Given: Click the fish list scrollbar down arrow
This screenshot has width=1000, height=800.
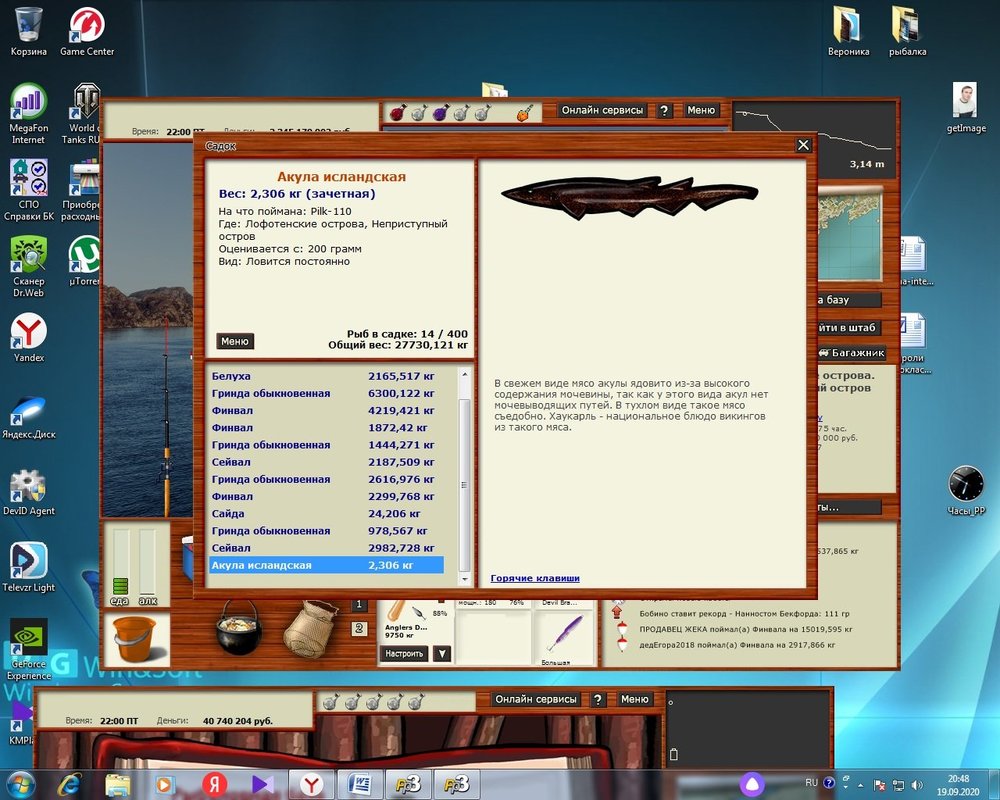Looking at the screenshot, I should click(x=463, y=579).
